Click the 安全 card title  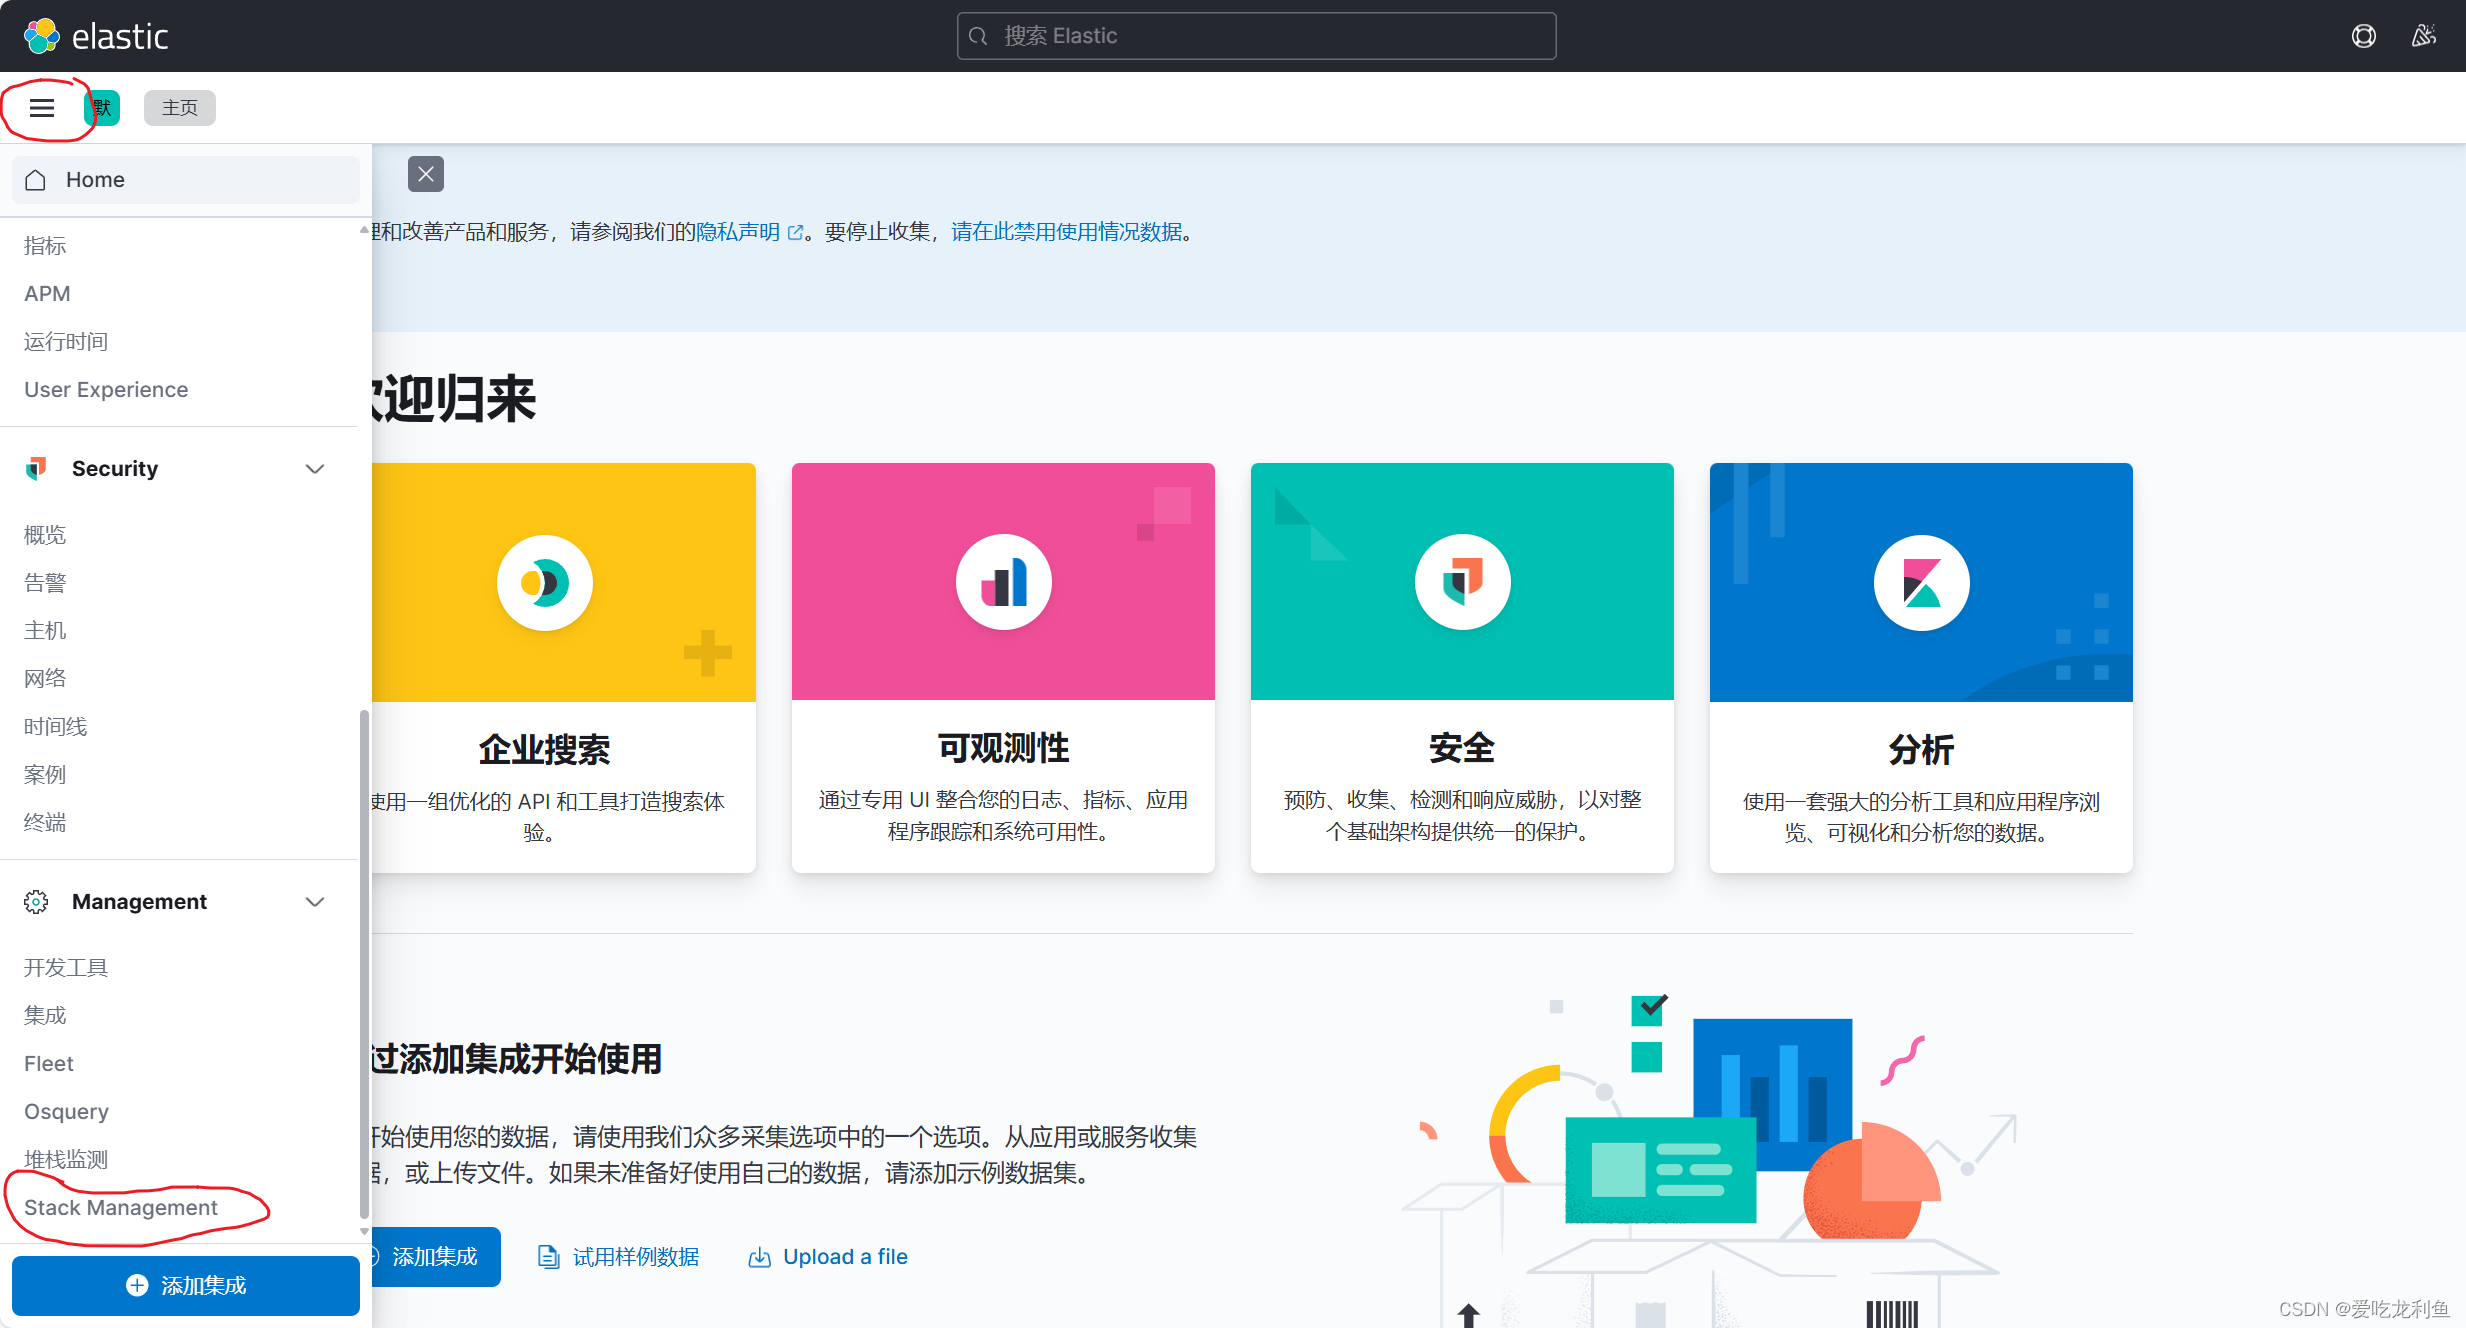tap(1463, 748)
